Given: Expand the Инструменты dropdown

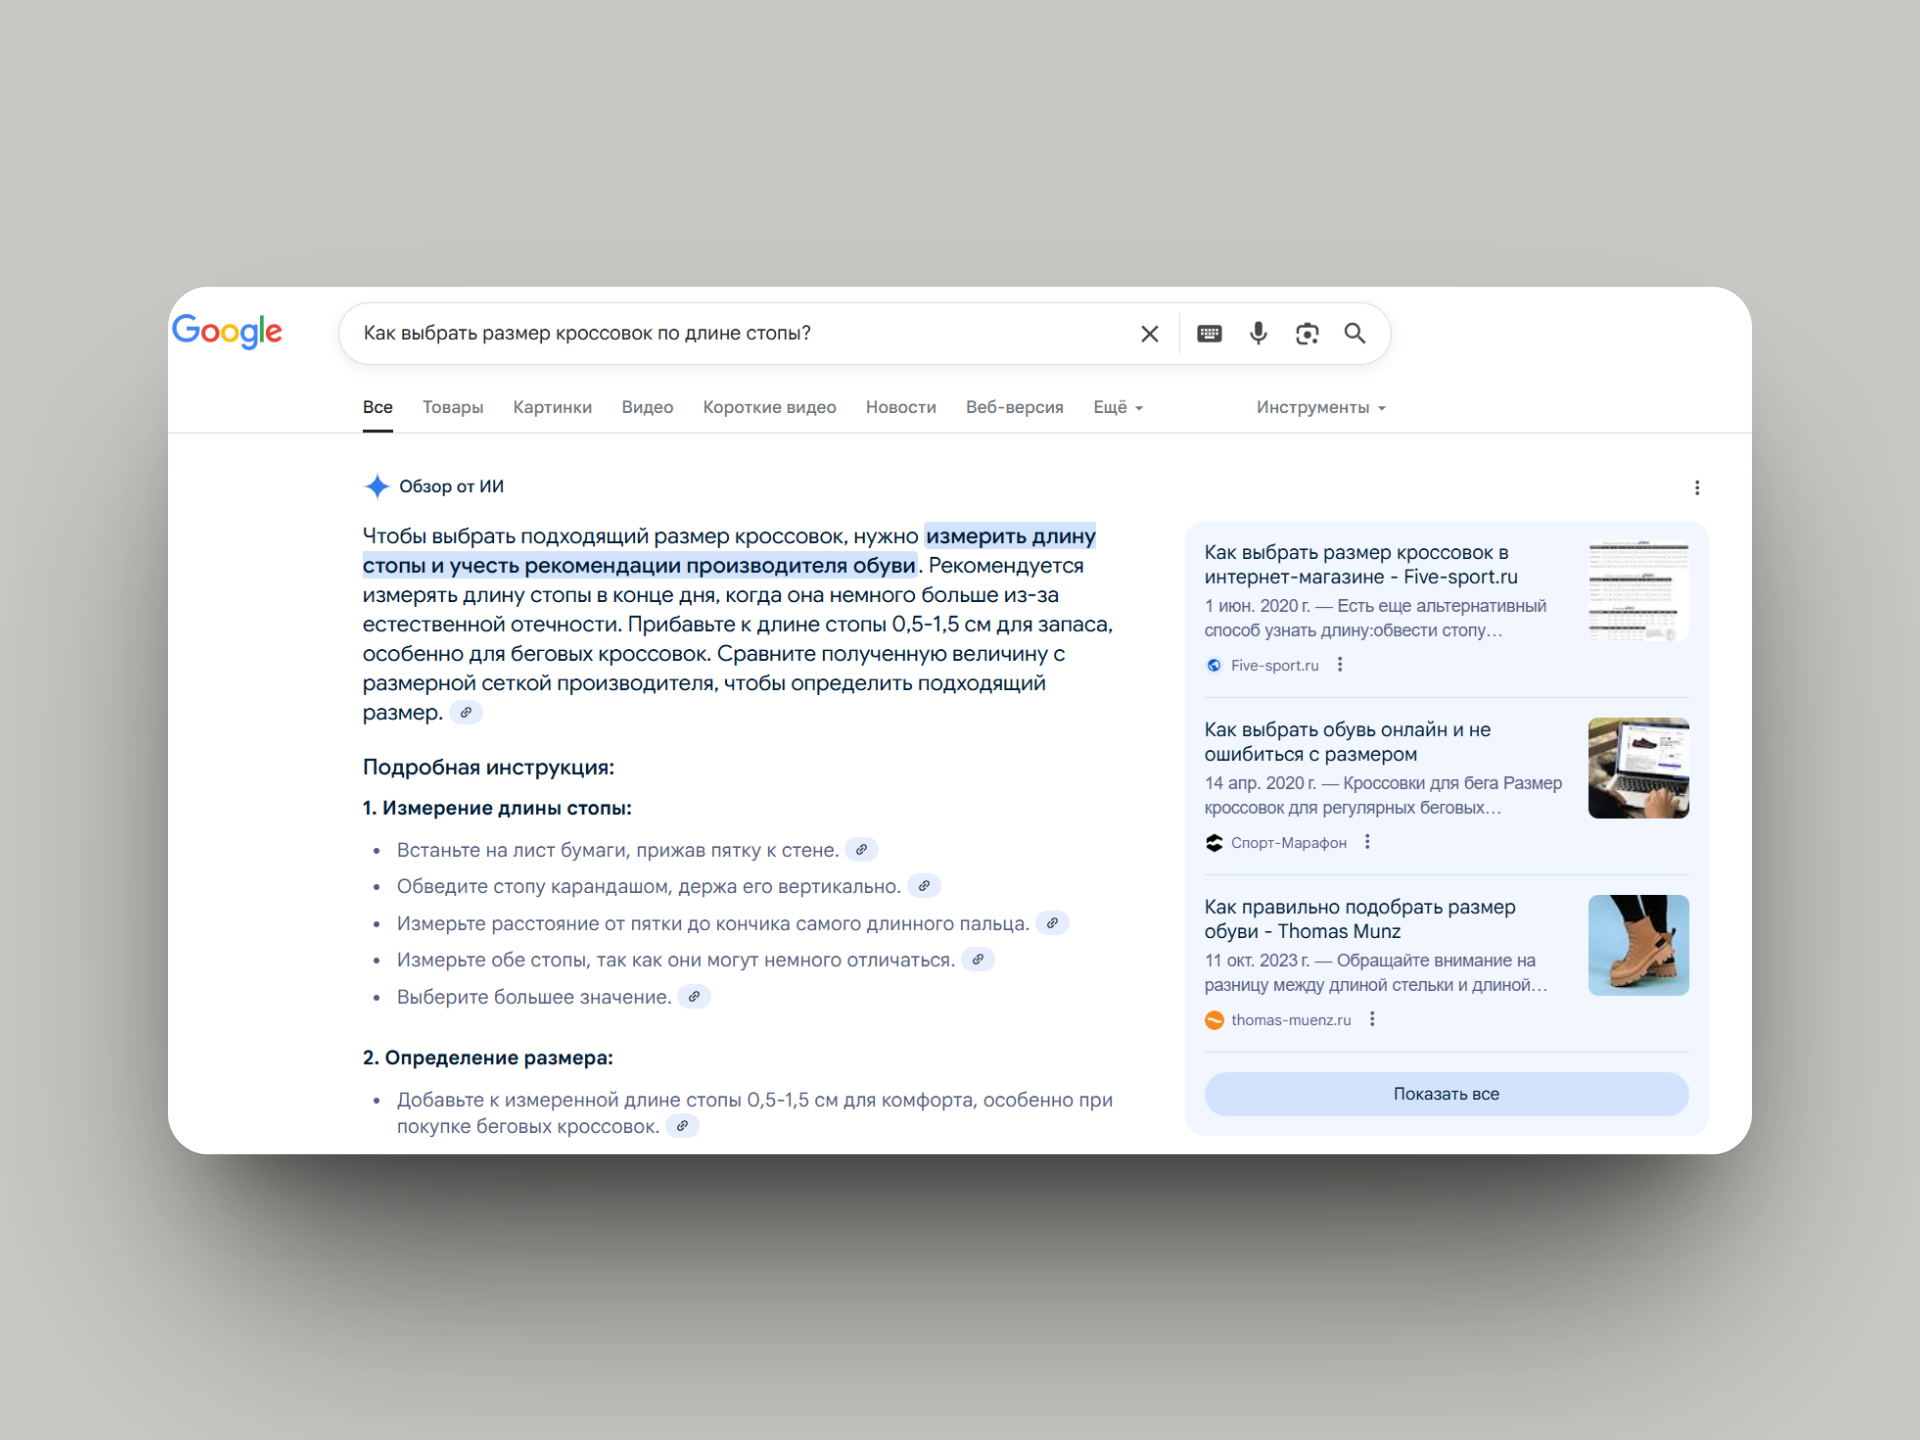Looking at the screenshot, I should 1320,407.
